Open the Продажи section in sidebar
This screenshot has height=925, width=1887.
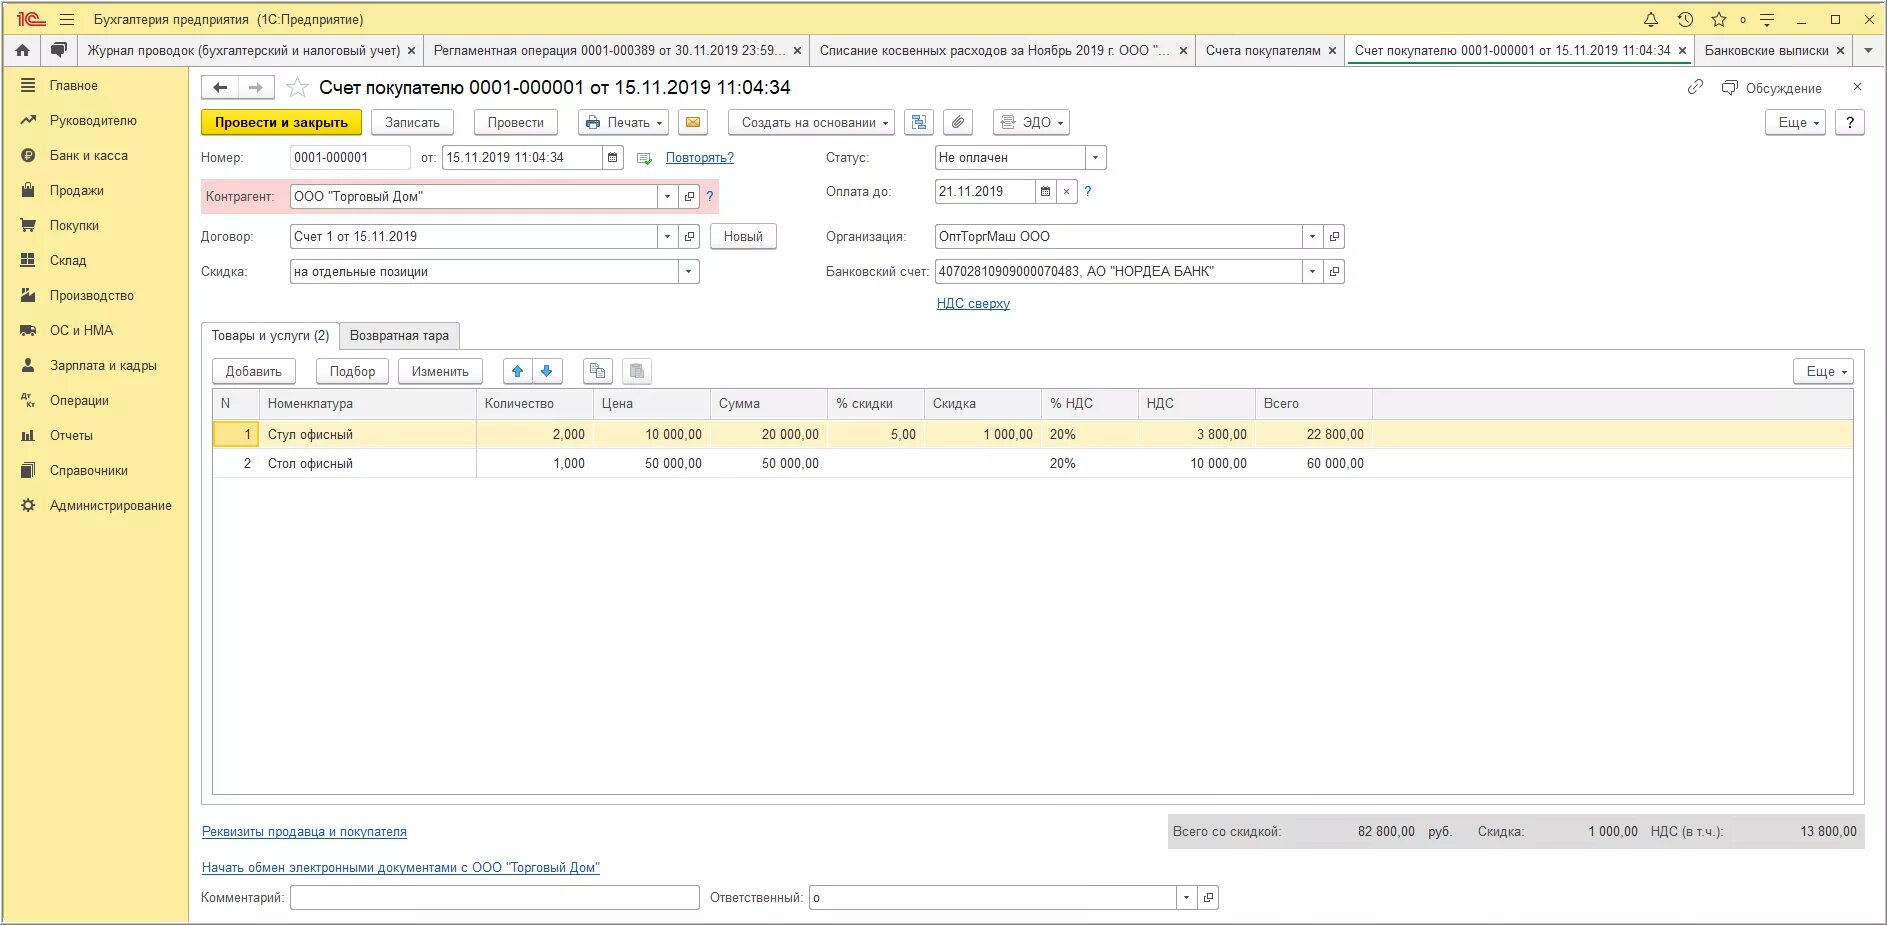click(77, 190)
